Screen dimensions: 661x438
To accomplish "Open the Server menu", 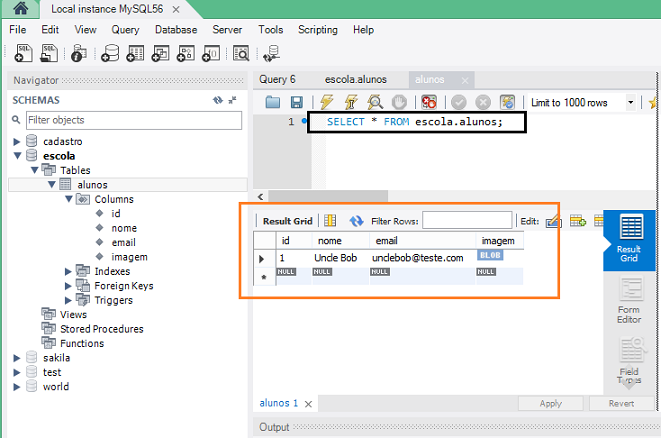I will [x=227, y=30].
